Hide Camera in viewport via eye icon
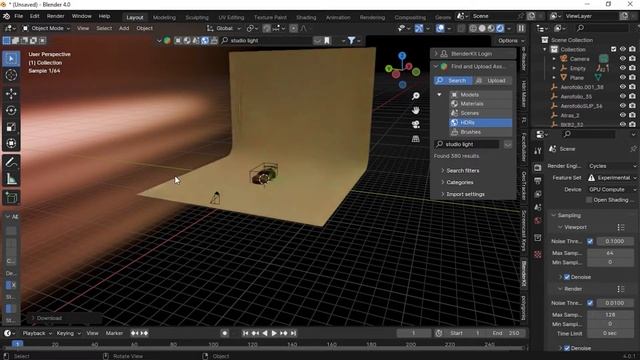Screen dimensions: 640x360 [622, 59]
